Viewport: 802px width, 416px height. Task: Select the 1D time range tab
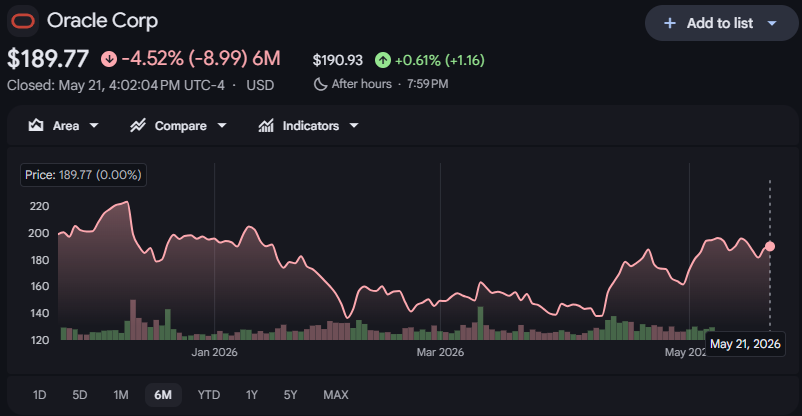pyautogui.click(x=39, y=395)
